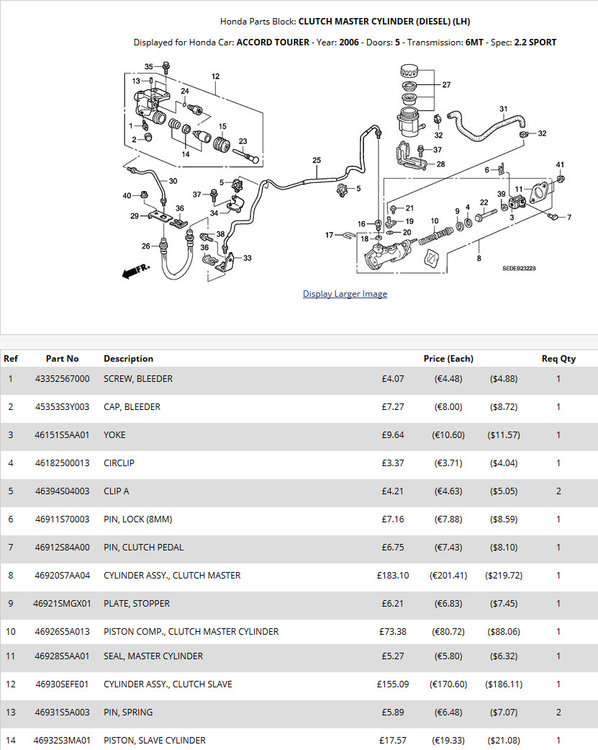Screen dimensions: 598x750
Task: Select the CAP, BLEEDER row description
Action: click(x=132, y=407)
